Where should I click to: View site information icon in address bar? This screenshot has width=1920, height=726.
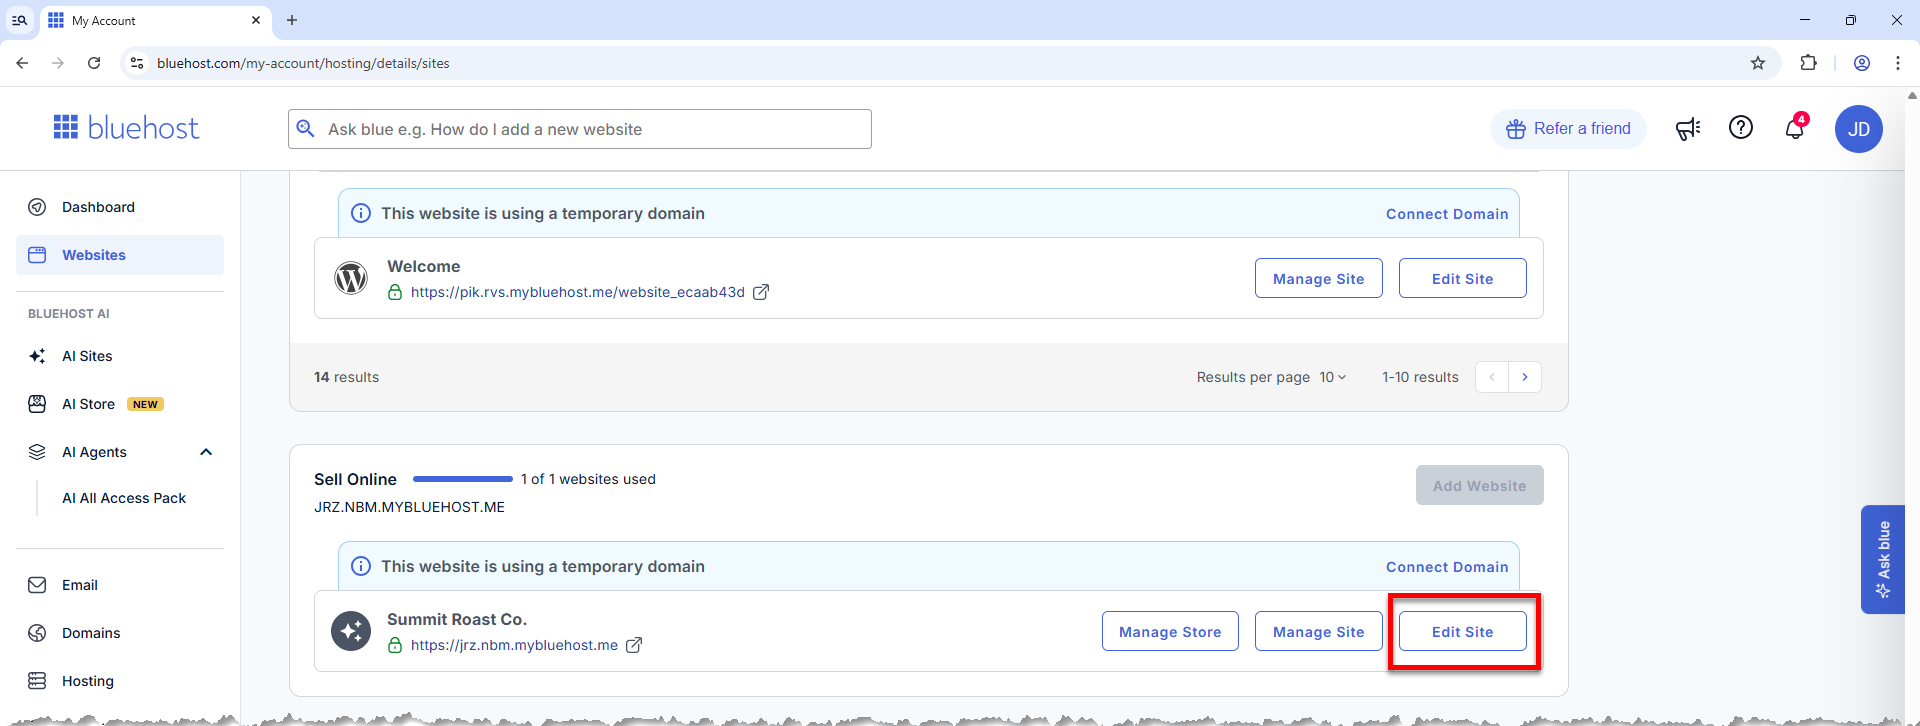tap(137, 63)
